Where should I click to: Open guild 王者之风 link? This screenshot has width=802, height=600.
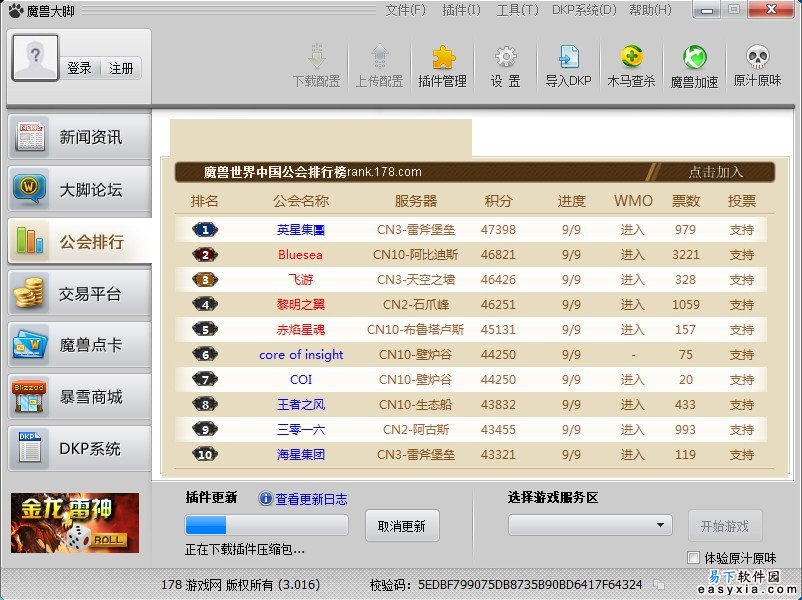click(301, 405)
